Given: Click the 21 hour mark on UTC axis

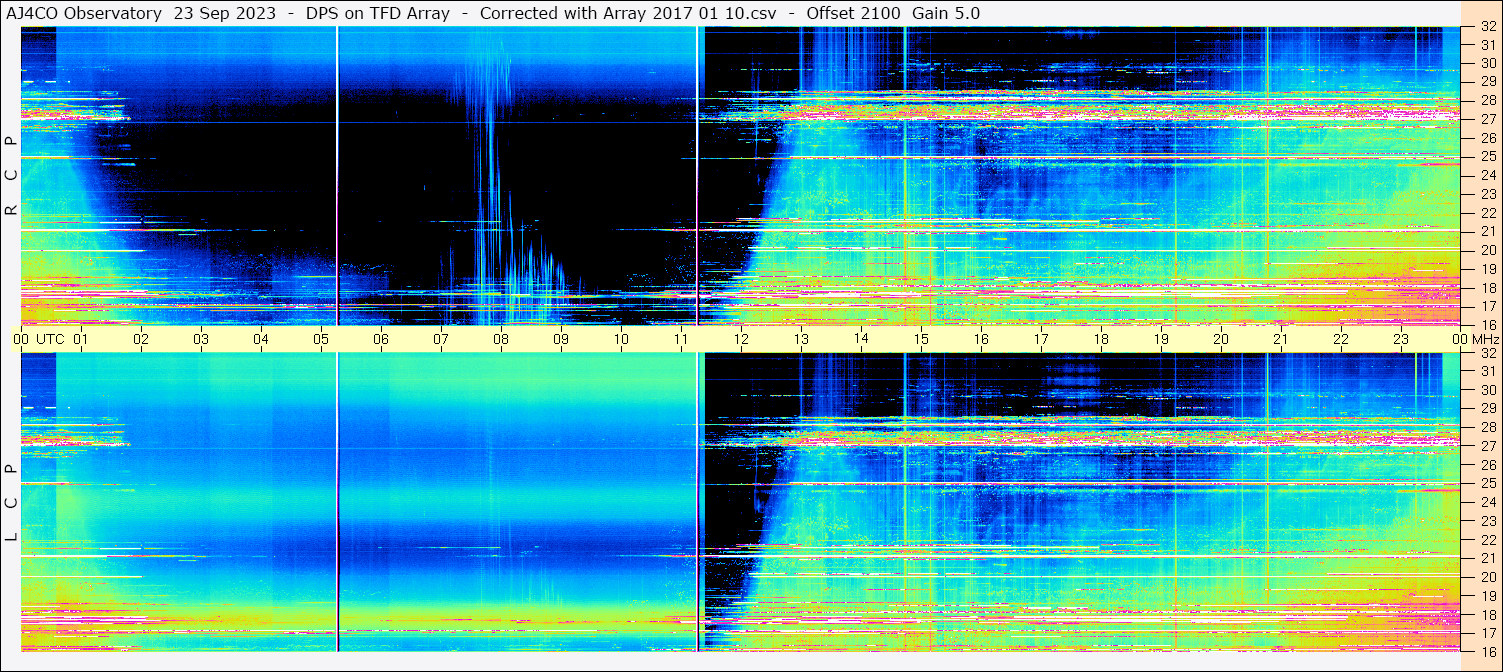Looking at the screenshot, I should (x=1281, y=339).
